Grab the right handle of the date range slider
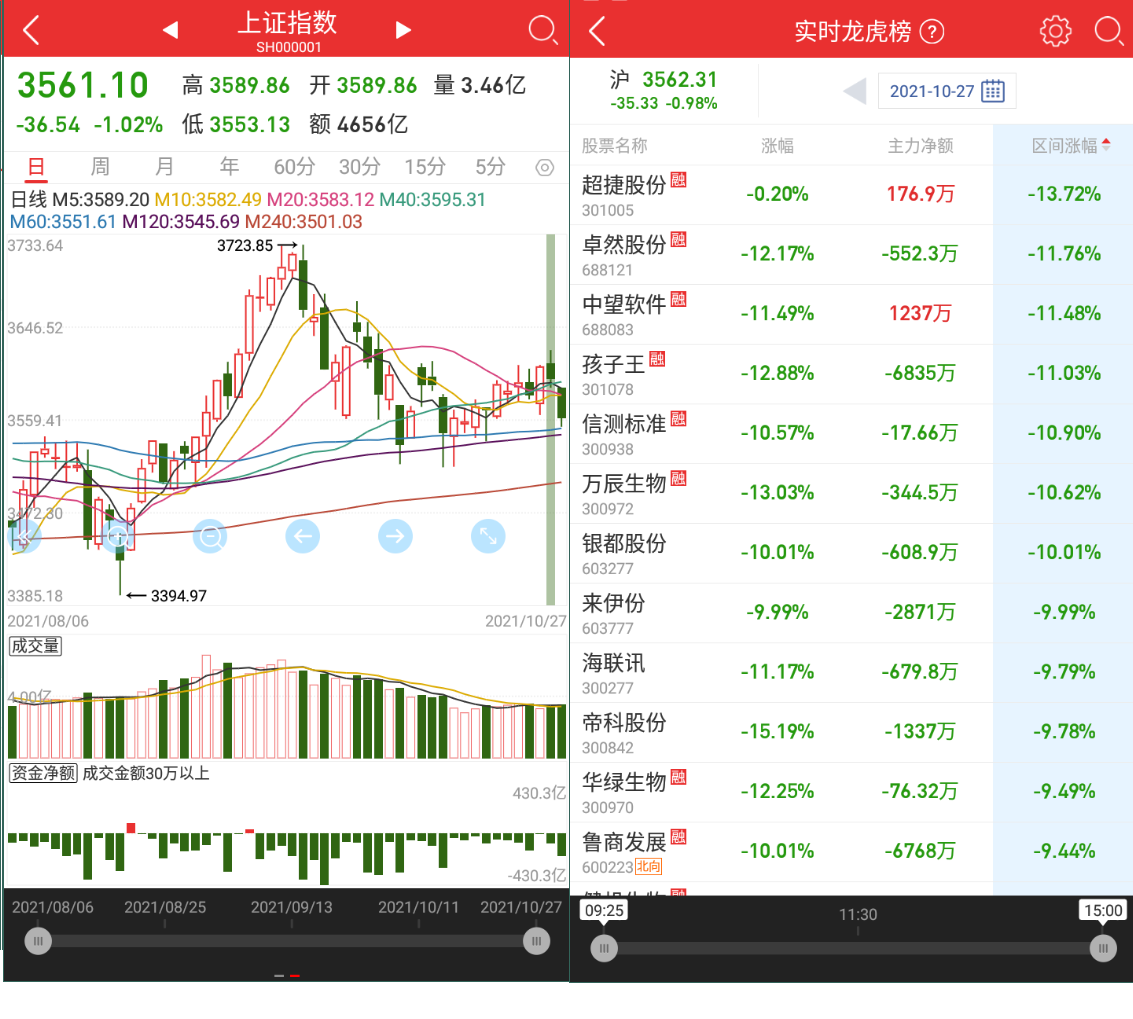This screenshot has width=1133, height=1019. (536, 941)
